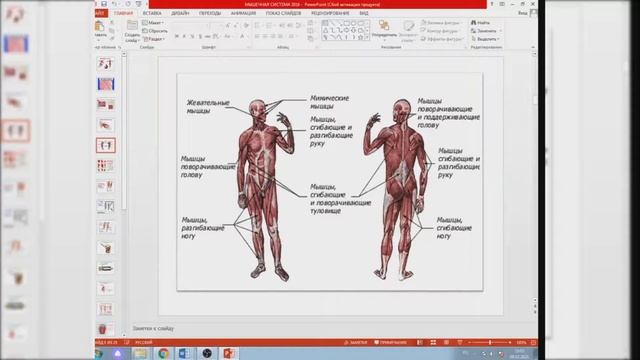This screenshot has width=640, height=360.
Task: Switch to the Вставка ribbon tab
Action: tap(152, 13)
